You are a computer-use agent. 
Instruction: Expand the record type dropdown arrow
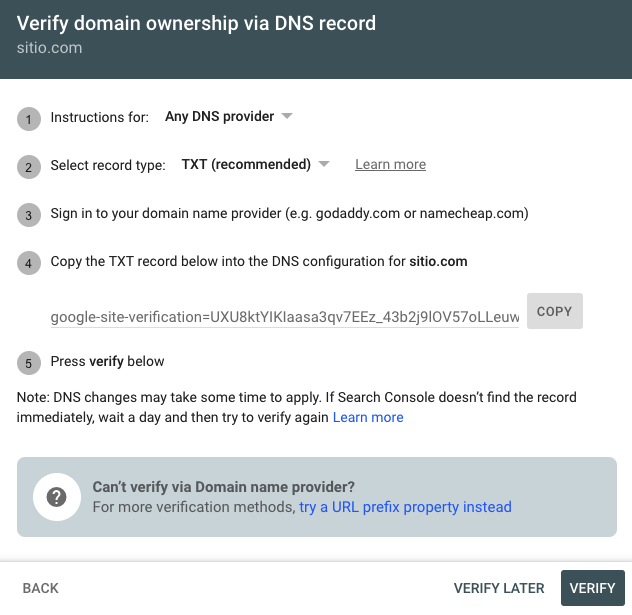(324, 164)
